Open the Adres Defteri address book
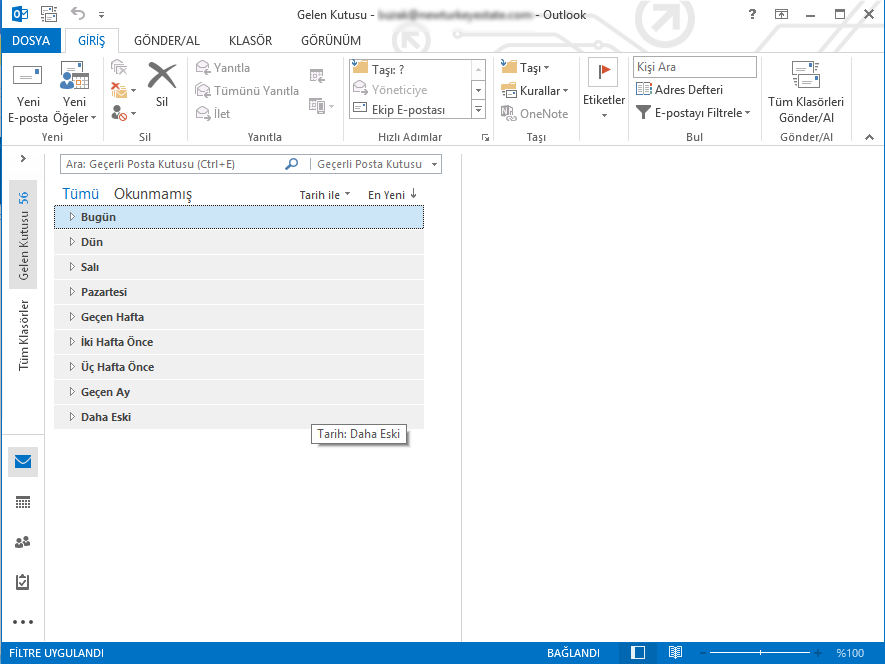885x664 pixels. (x=679, y=90)
